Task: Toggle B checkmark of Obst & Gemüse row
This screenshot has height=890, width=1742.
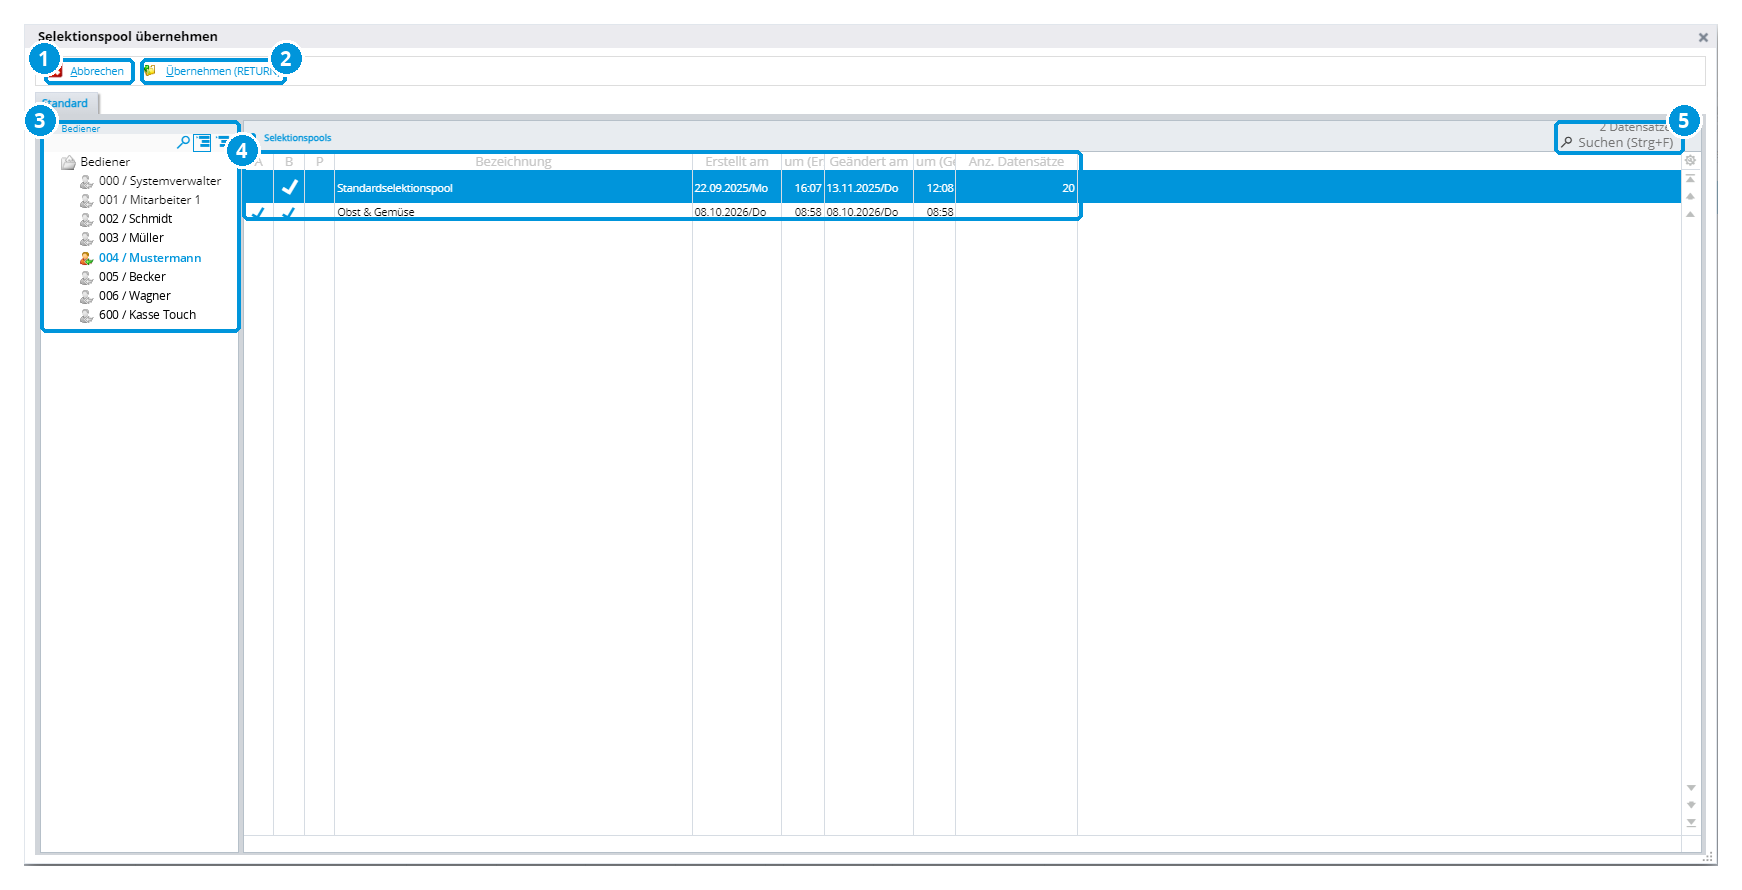Action: pos(289,212)
